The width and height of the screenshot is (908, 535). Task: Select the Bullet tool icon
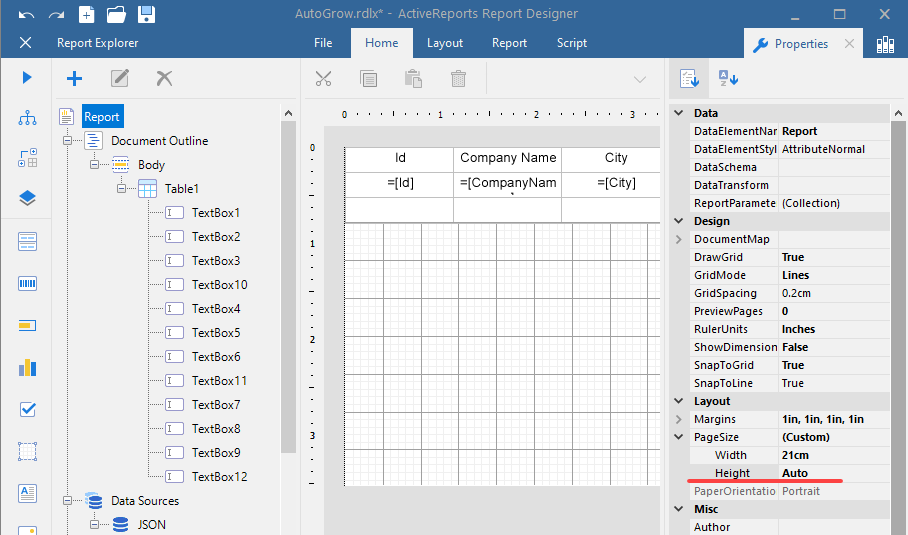coord(27,325)
